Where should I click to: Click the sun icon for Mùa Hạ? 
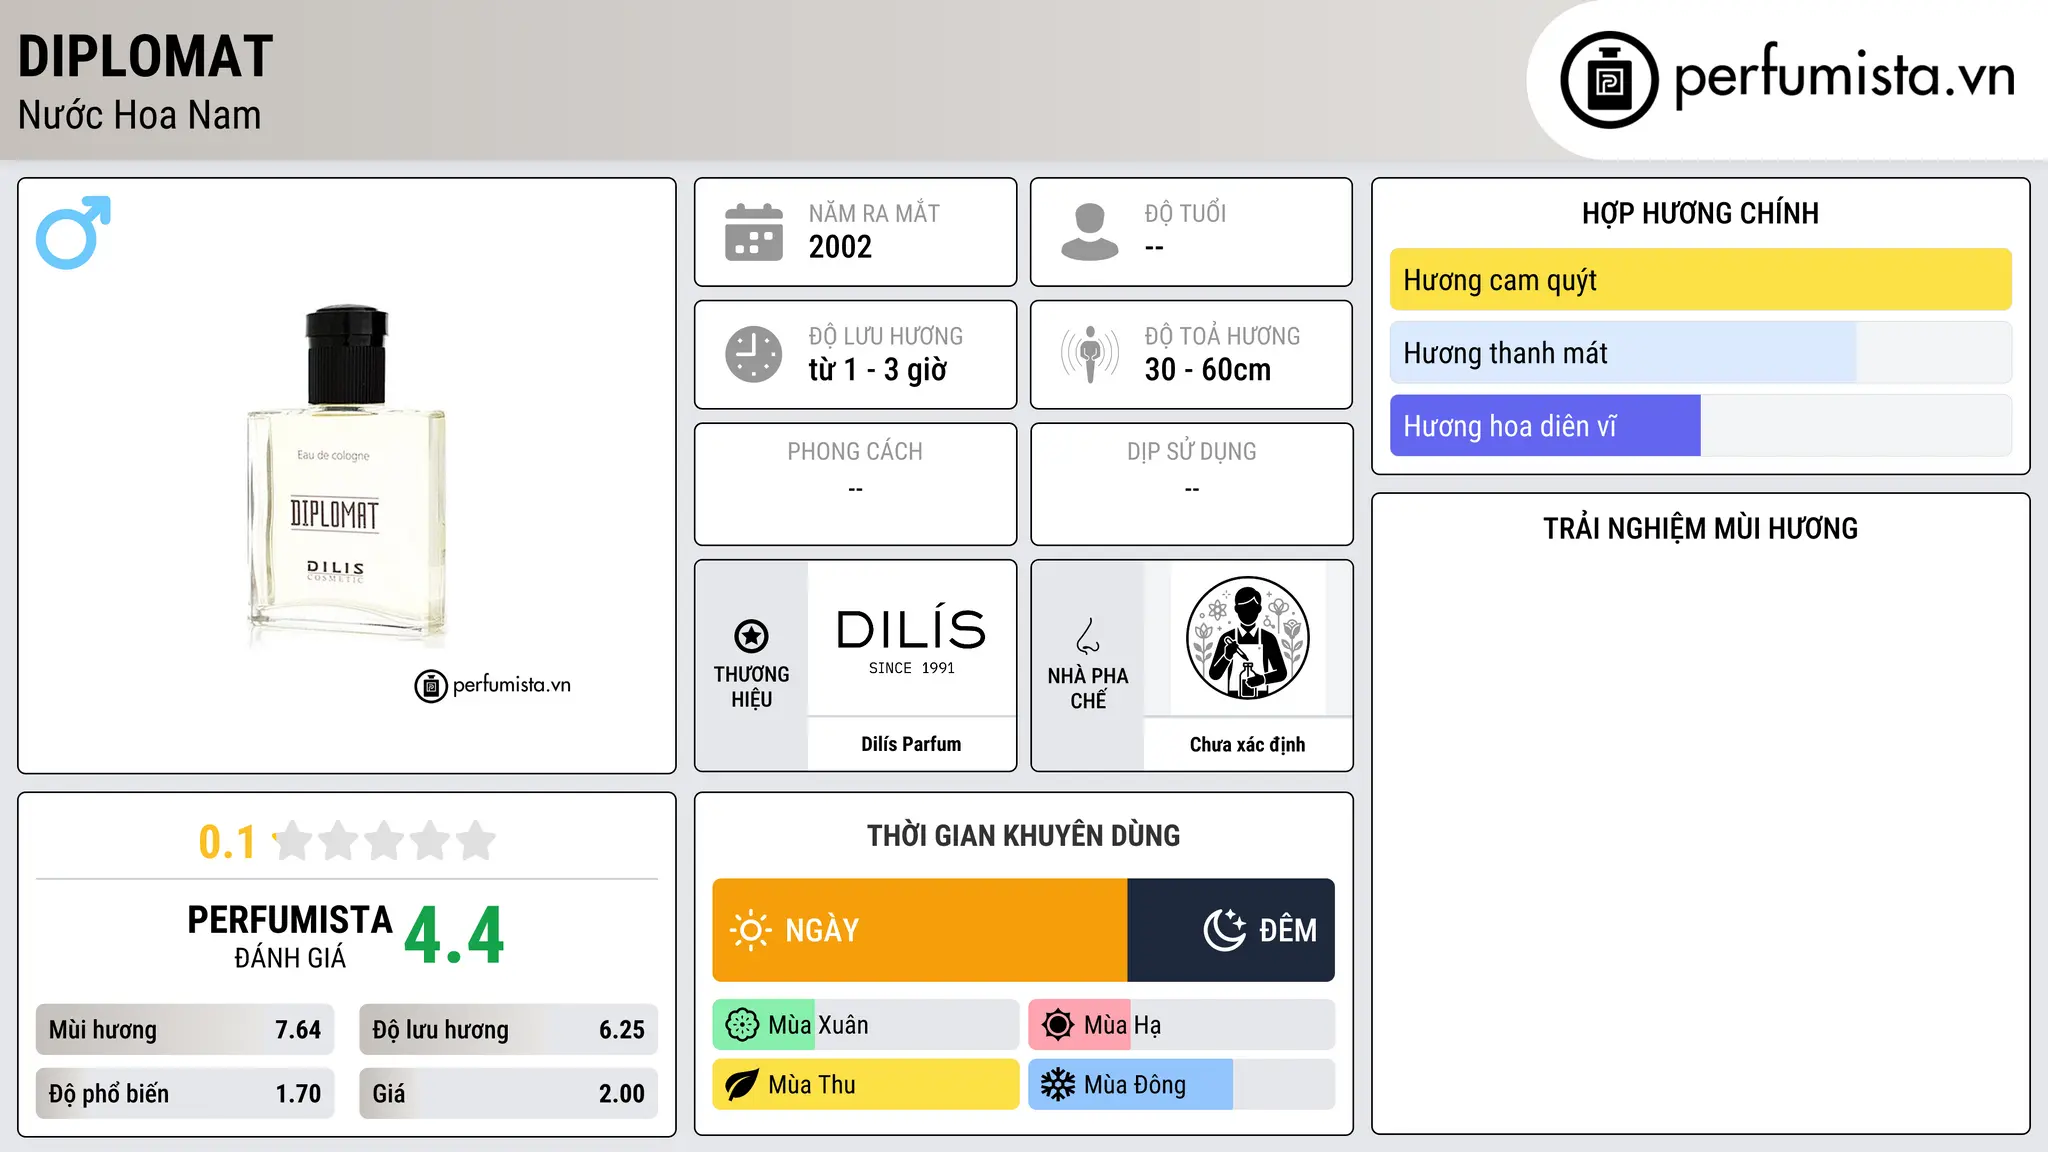point(1058,1025)
